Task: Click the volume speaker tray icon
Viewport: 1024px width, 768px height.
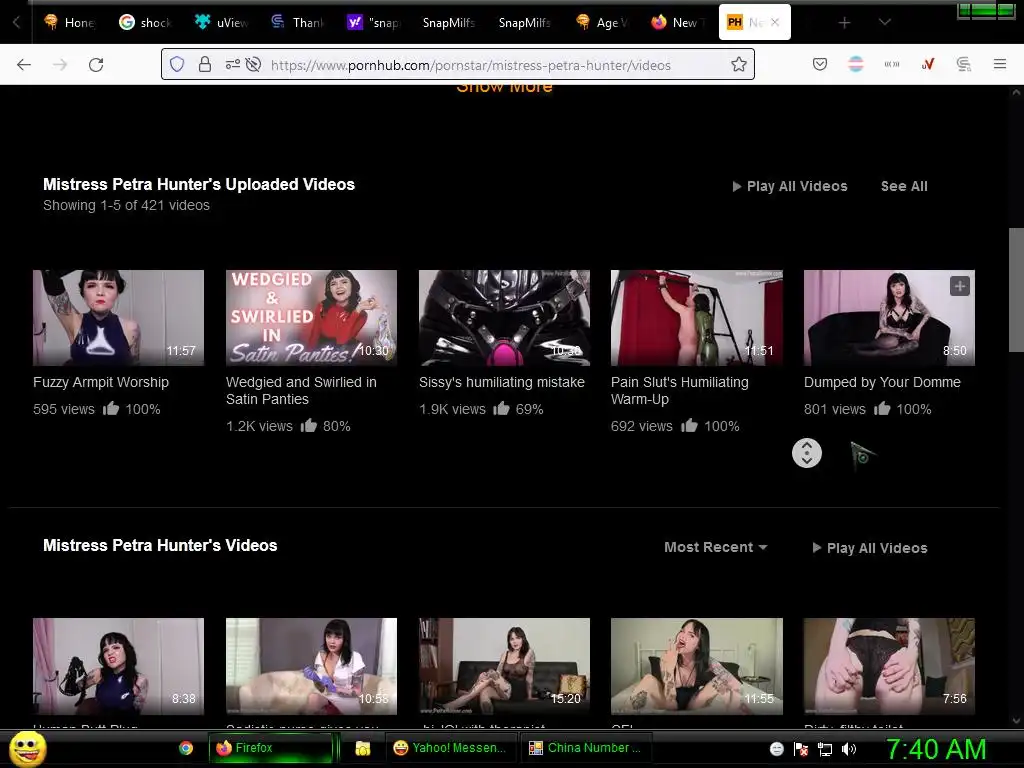Action: [849, 749]
